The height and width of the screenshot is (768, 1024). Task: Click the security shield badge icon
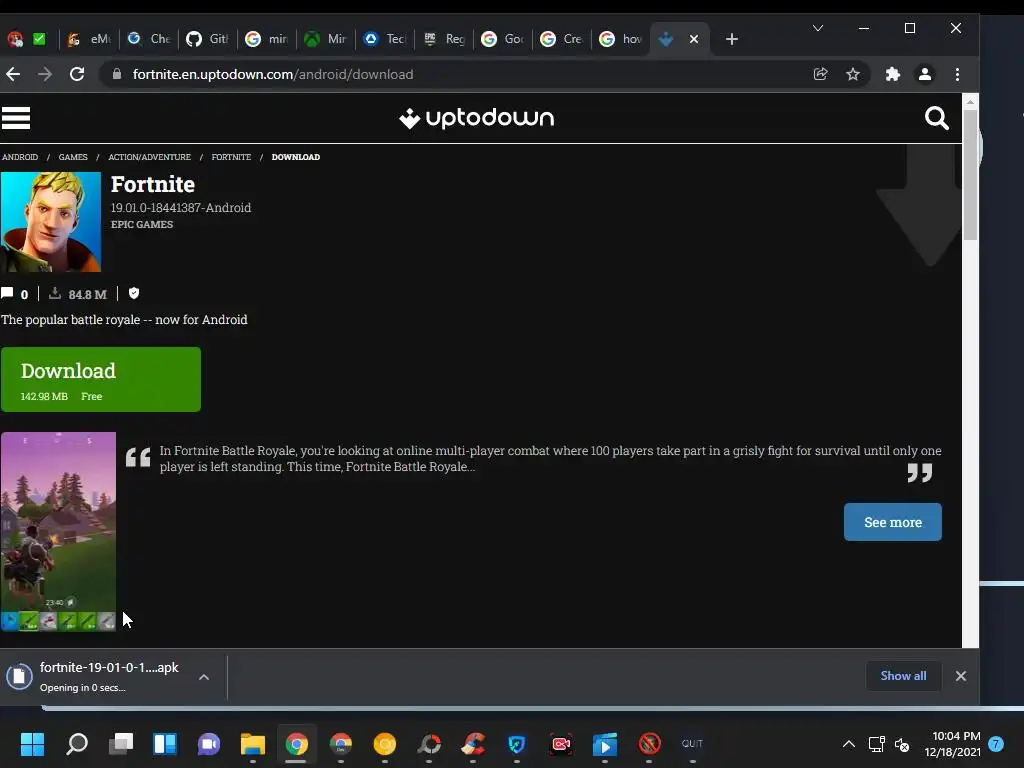coord(134,293)
